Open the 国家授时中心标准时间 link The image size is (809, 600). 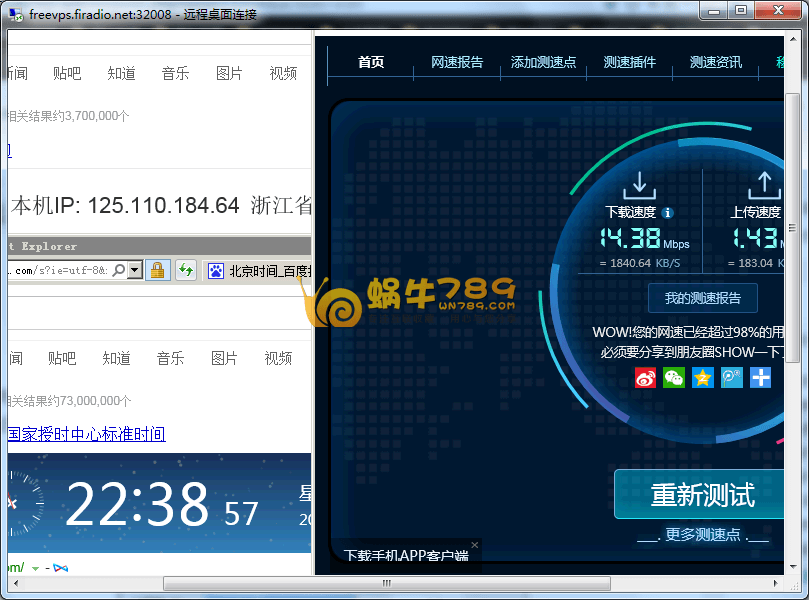click(x=86, y=434)
